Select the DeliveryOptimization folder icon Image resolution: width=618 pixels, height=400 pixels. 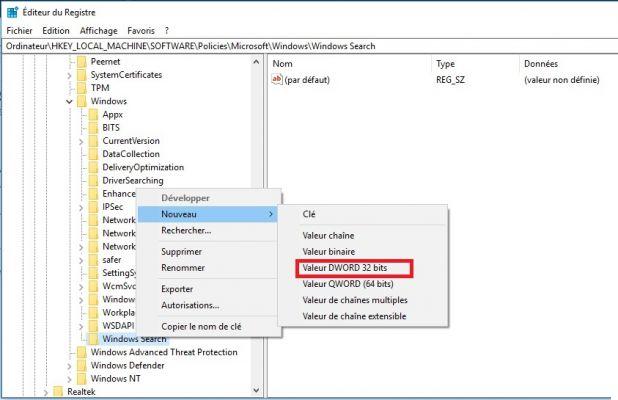pos(93,167)
